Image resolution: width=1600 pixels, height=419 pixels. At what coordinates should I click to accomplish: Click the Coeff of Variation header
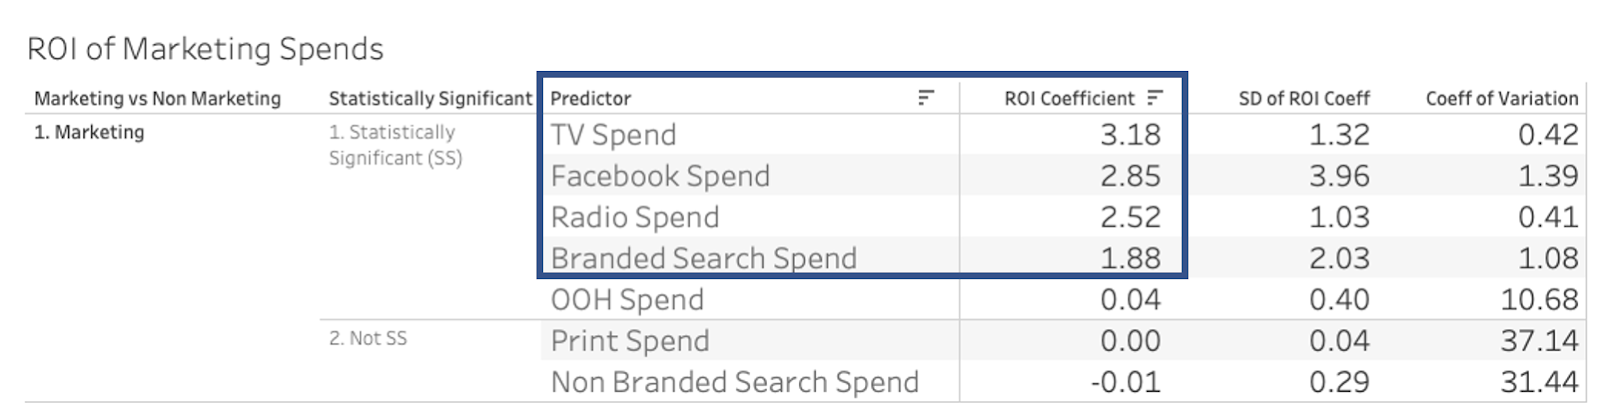coord(1502,98)
